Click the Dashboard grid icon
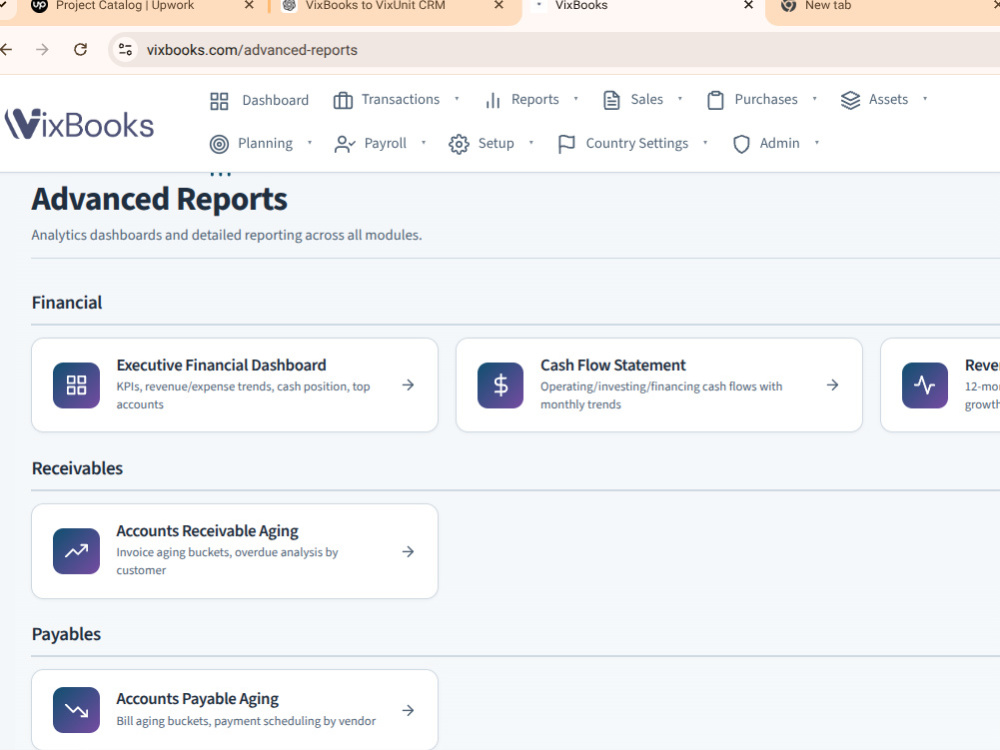The image size is (1000, 750). 219,101
